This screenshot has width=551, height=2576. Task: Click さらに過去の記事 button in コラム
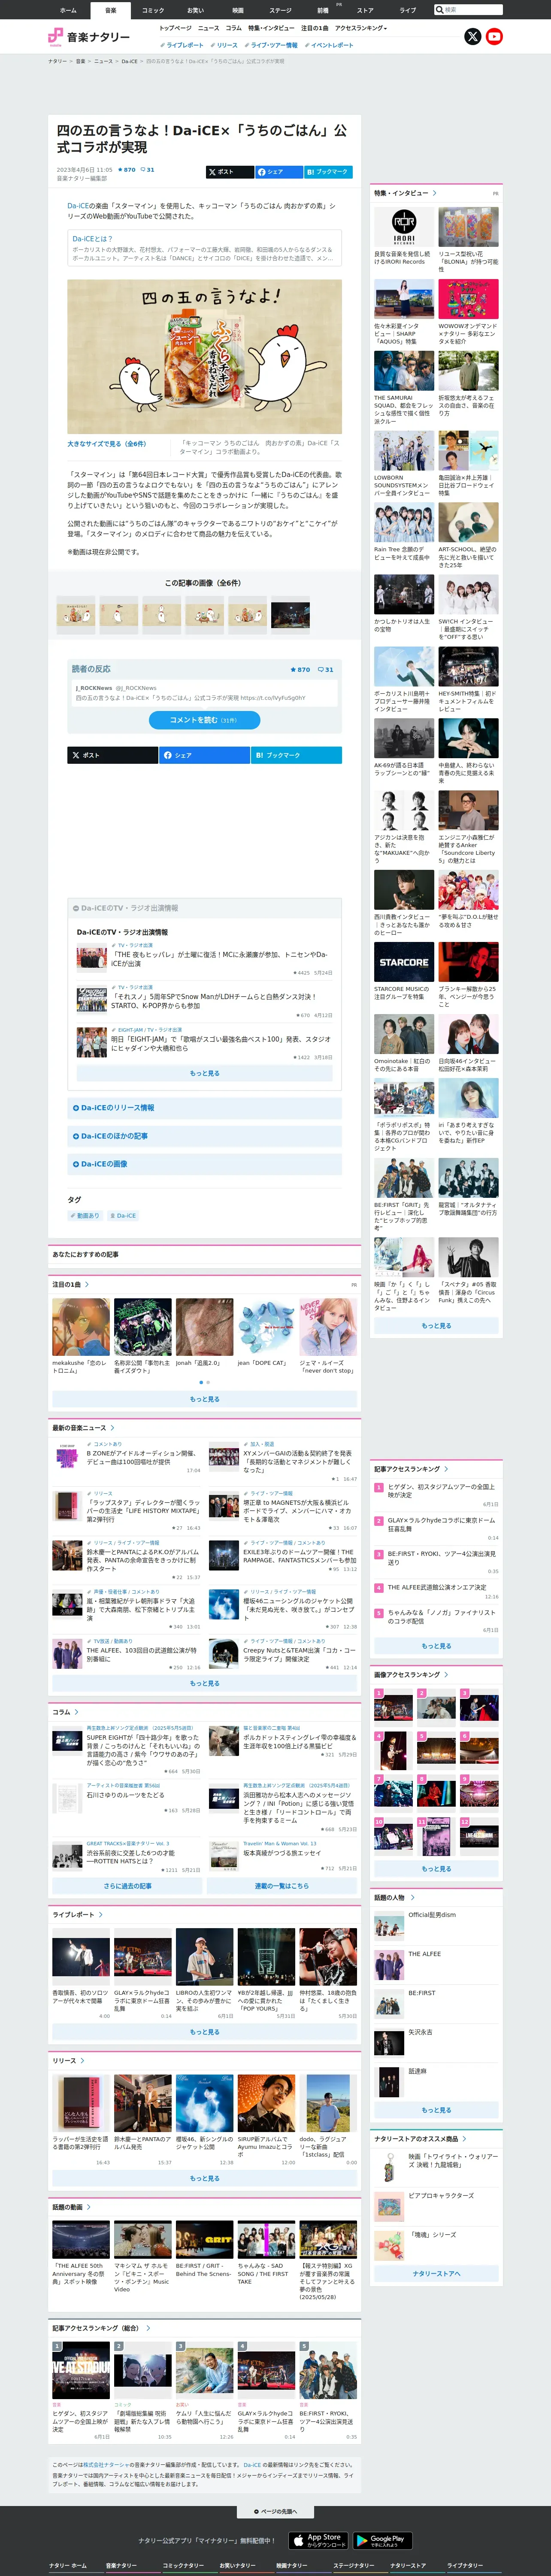pos(127,1886)
